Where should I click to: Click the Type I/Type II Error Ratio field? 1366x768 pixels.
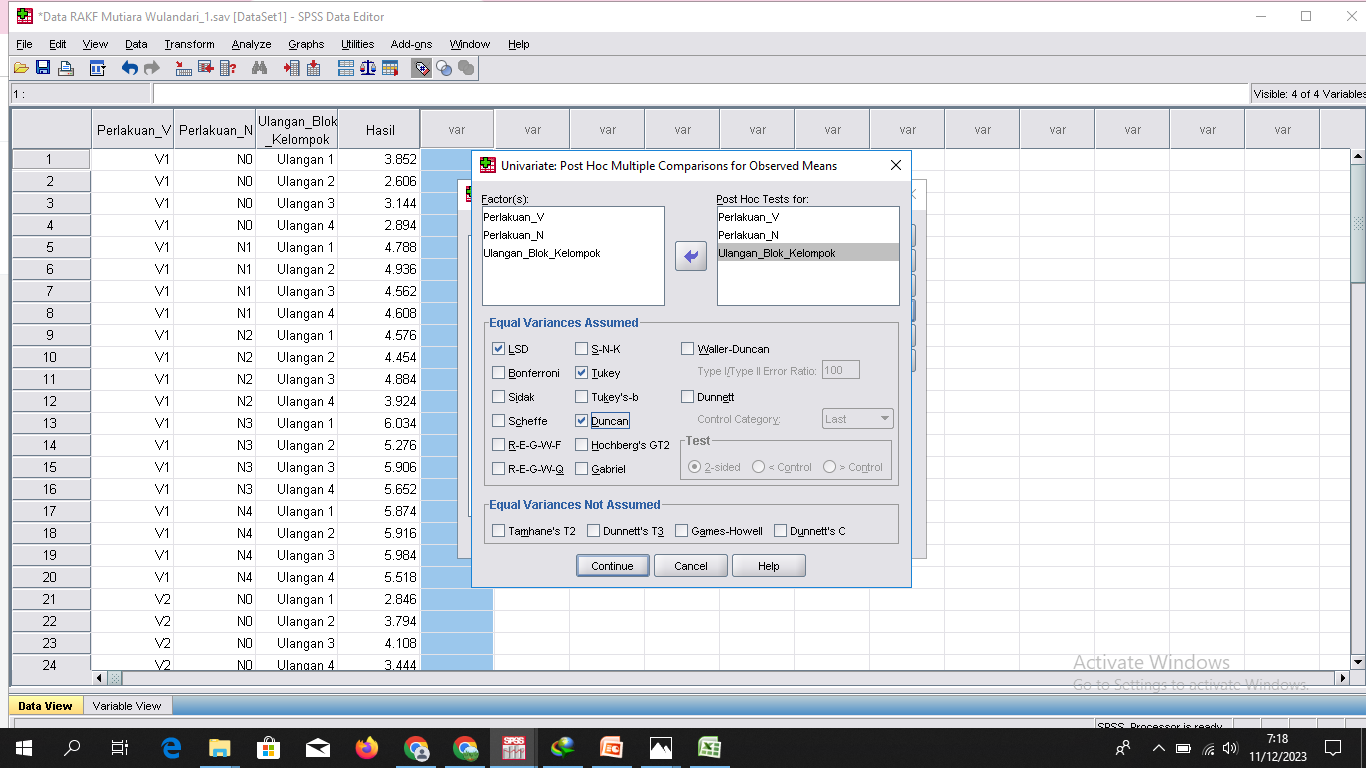pyautogui.click(x=840, y=370)
